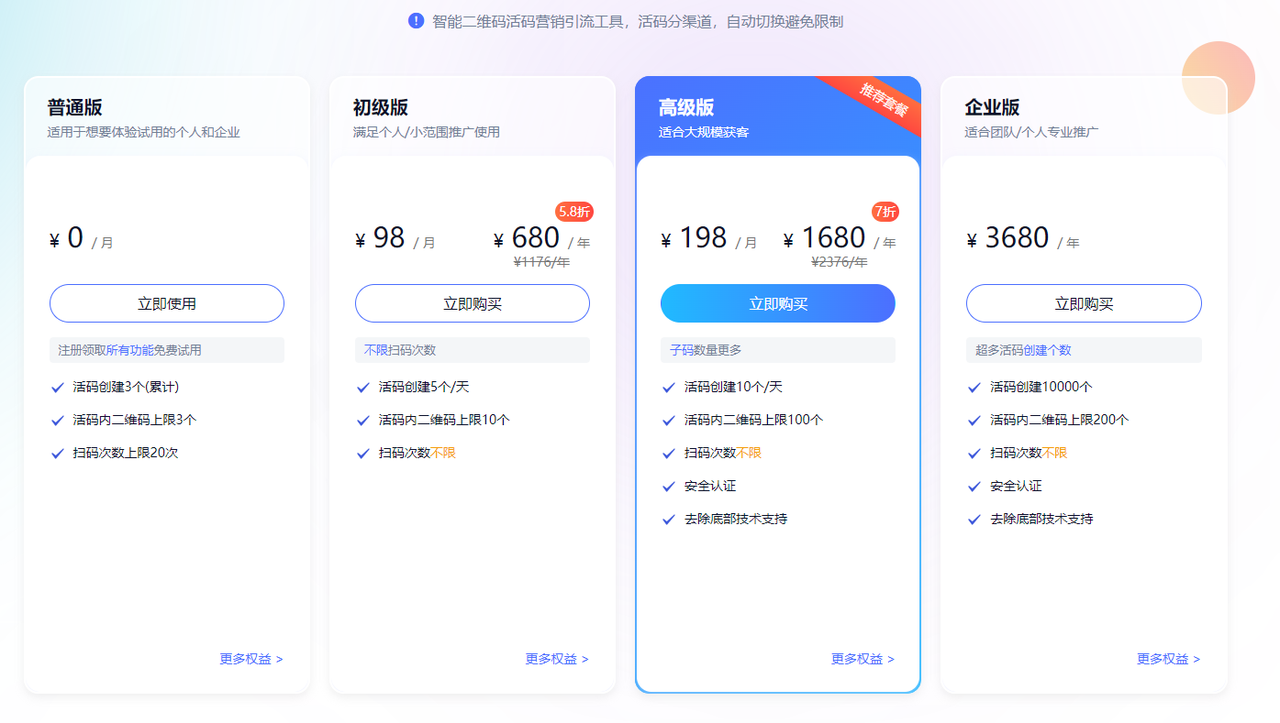Viewport: 1280px width, 723px height.
Task: Expand 更多权益 in the 普通版 card
Action: point(251,659)
